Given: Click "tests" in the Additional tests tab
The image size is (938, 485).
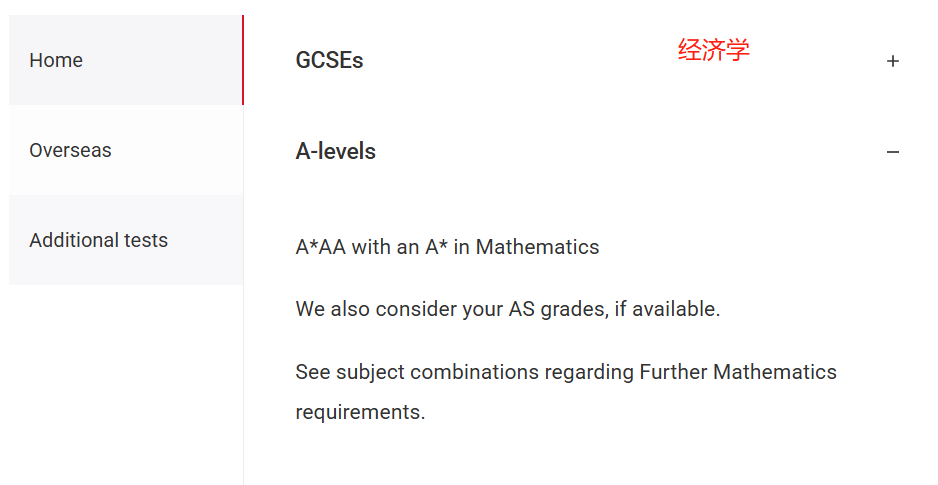Looking at the screenshot, I should 145,240.
